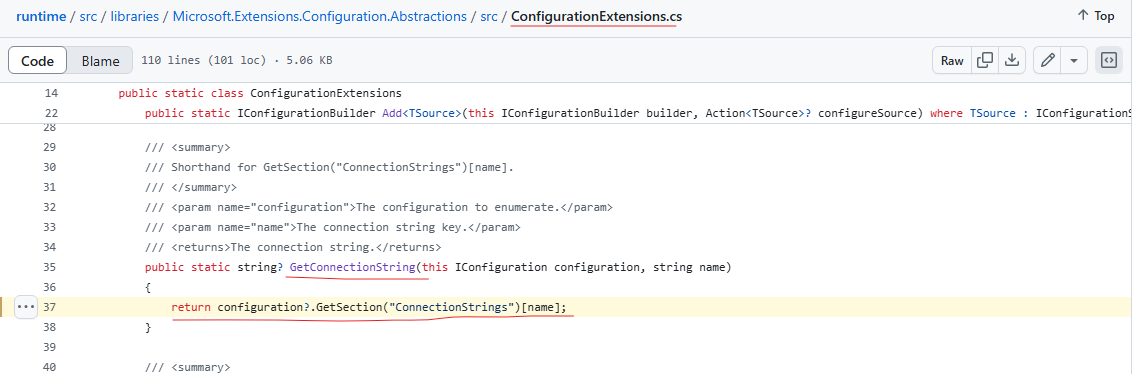
Task: Open the Raw file view
Action: 952,61
